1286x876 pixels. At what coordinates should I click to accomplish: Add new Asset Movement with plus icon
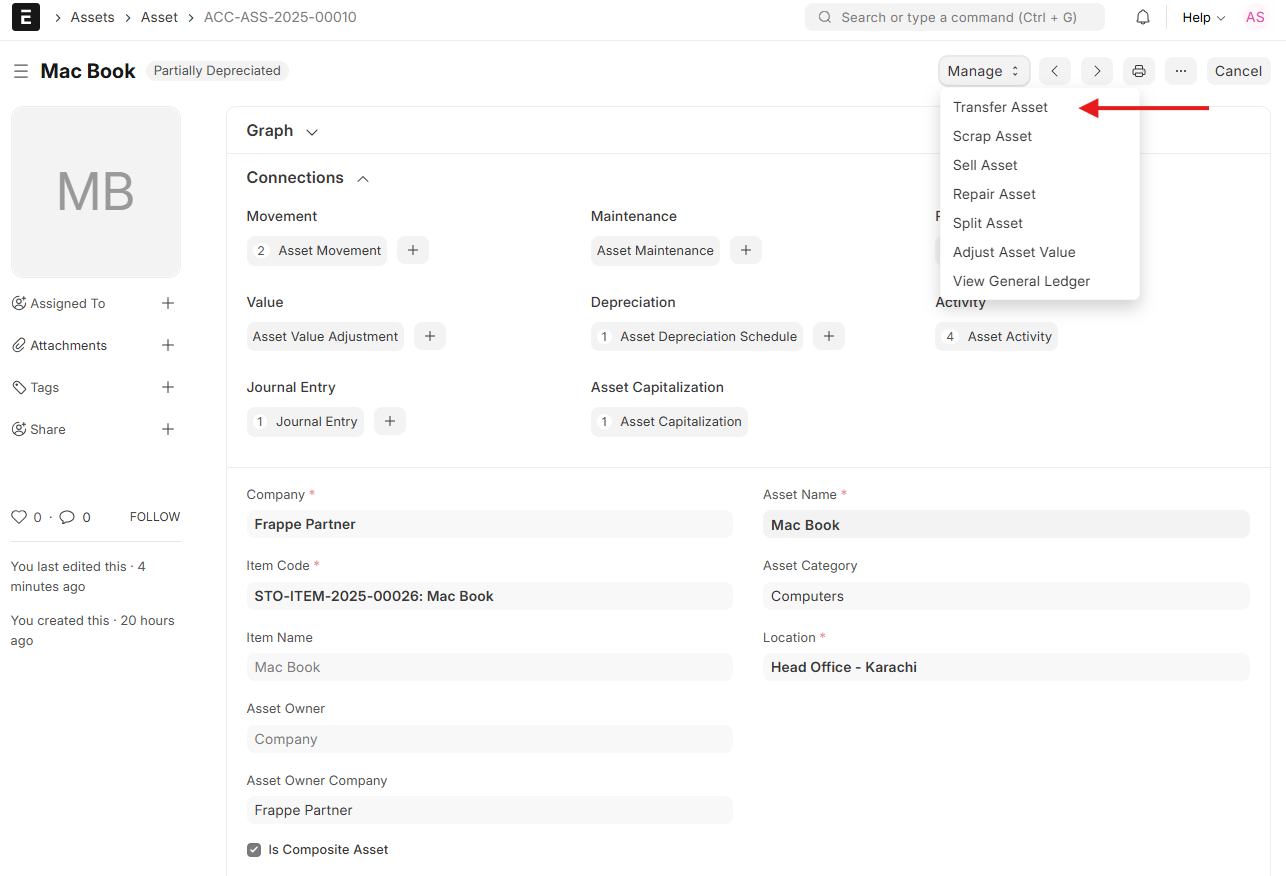click(413, 251)
